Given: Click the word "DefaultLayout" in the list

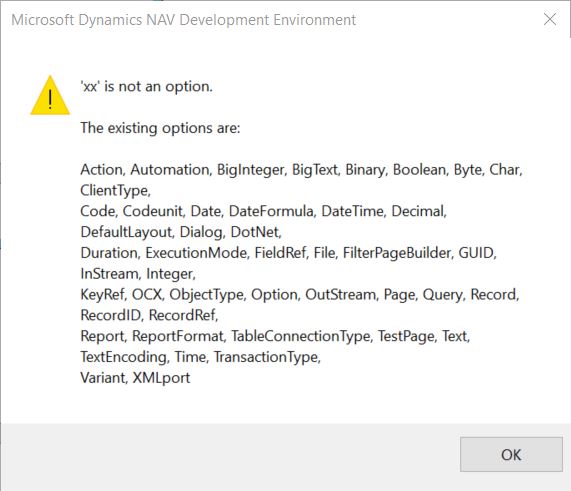Looking at the screenshot, I should [126, 232].
